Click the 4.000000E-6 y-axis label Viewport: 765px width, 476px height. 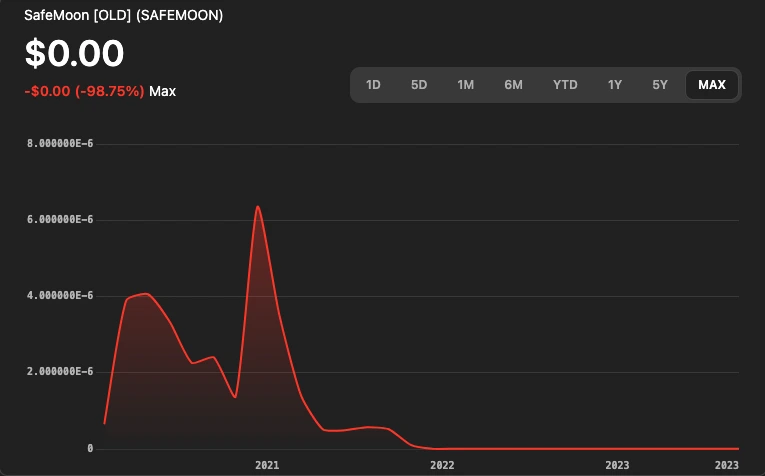click(59, 296)
